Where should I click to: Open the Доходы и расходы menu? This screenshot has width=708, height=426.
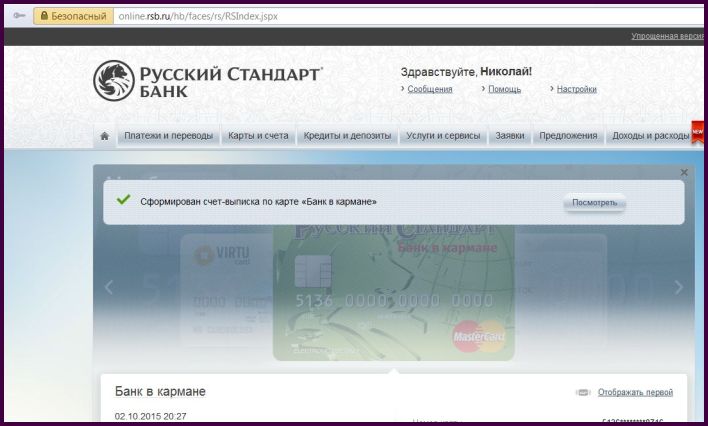[x=650, y=136]
